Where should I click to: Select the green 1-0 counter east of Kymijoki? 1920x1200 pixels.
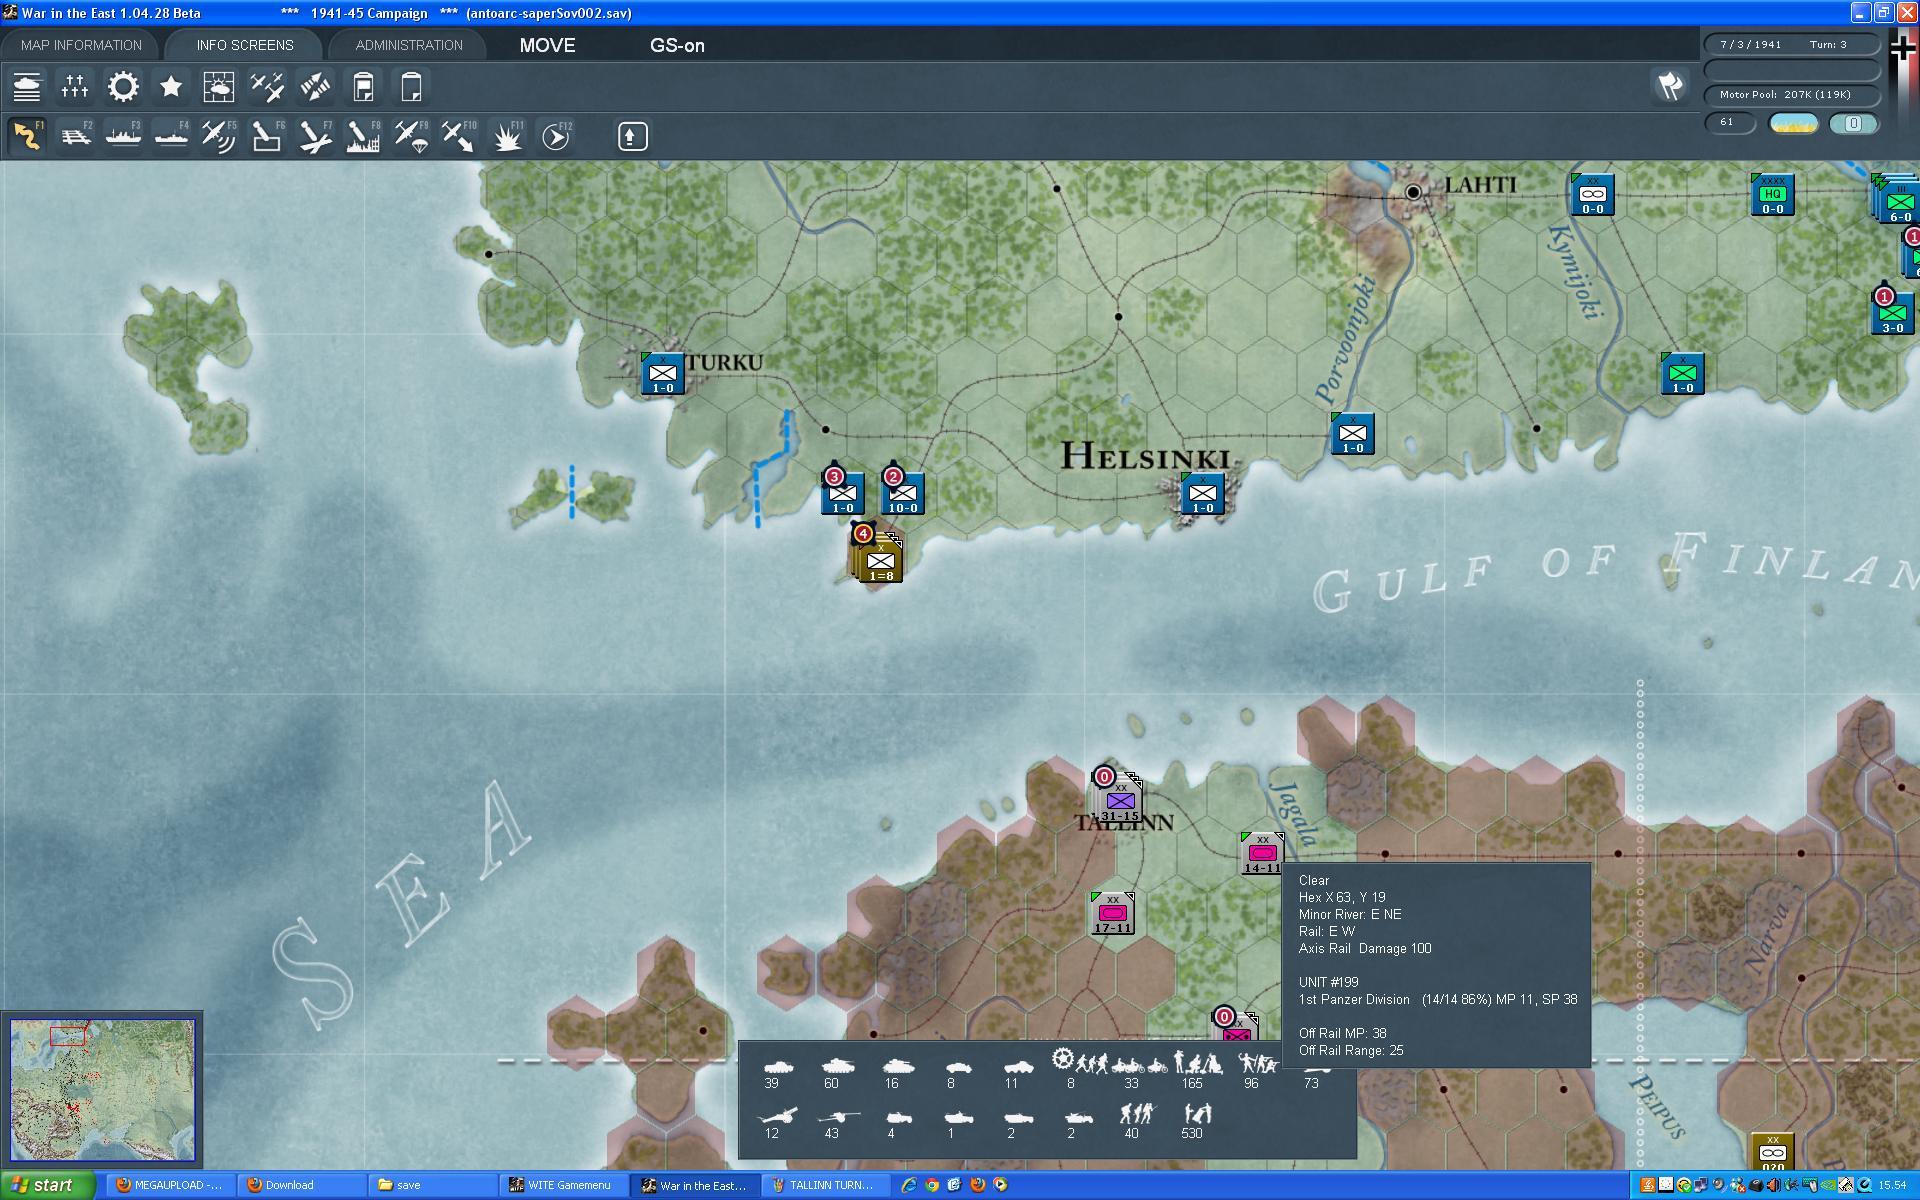tap(1682, 374)
